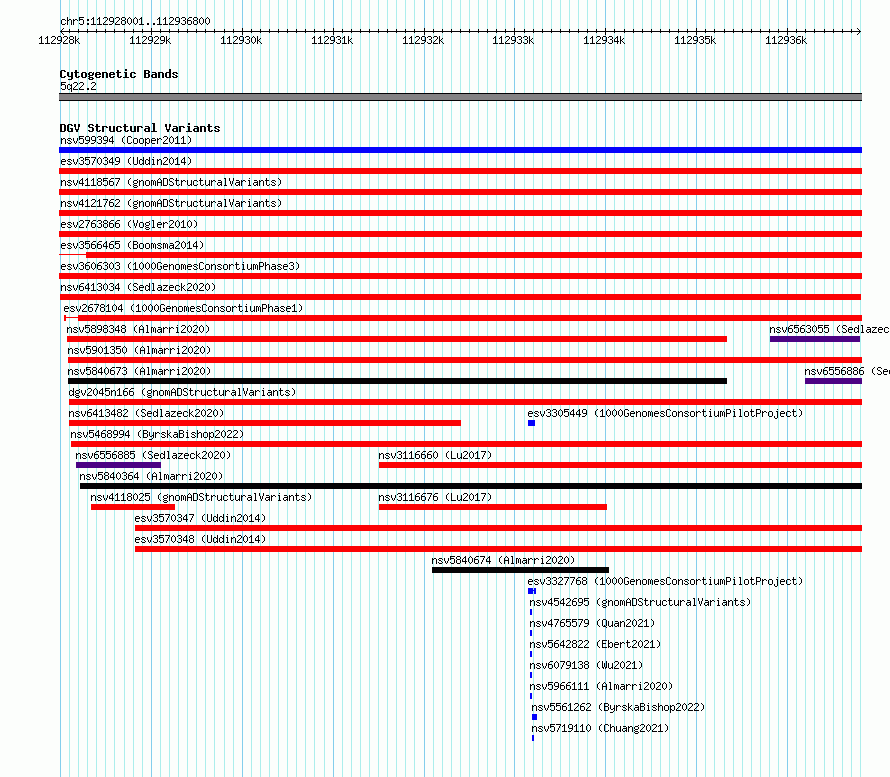Open nsv5901350 (Almarri2020) label
The height and width of the screenshot is (777, 890).
tap(139, 350)
